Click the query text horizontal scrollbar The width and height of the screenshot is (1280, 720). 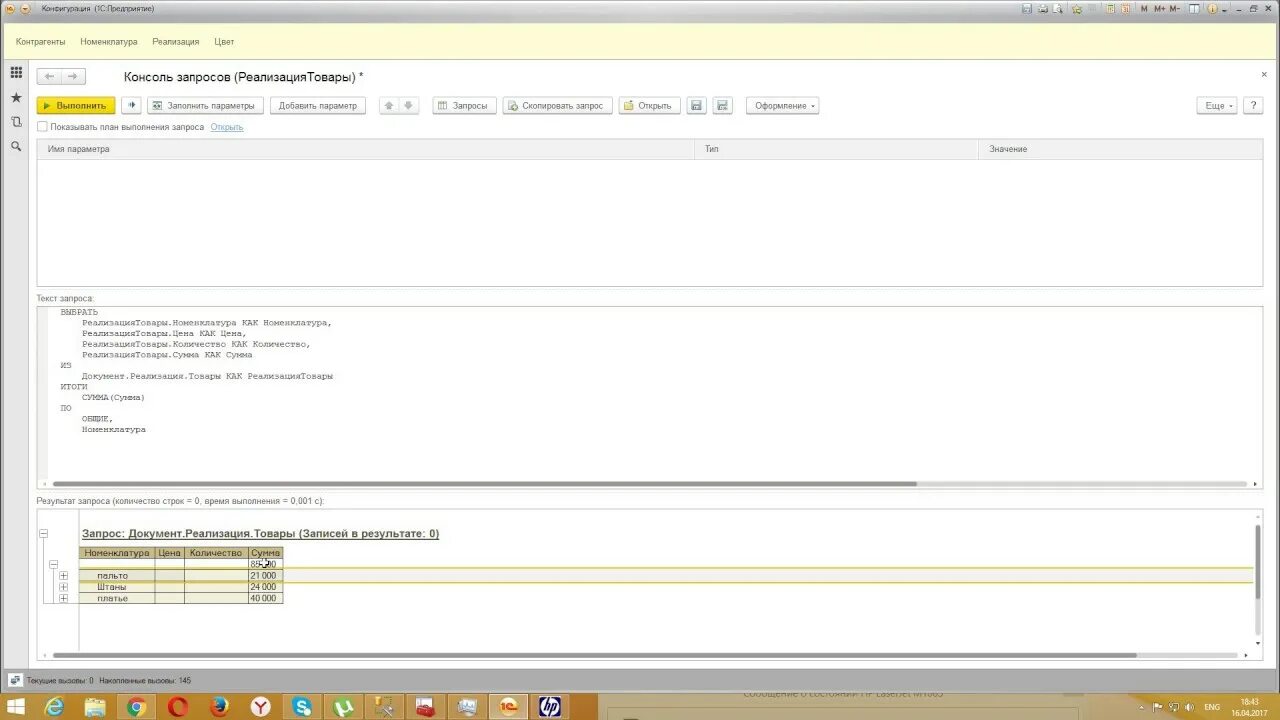[x=483, y=484]
